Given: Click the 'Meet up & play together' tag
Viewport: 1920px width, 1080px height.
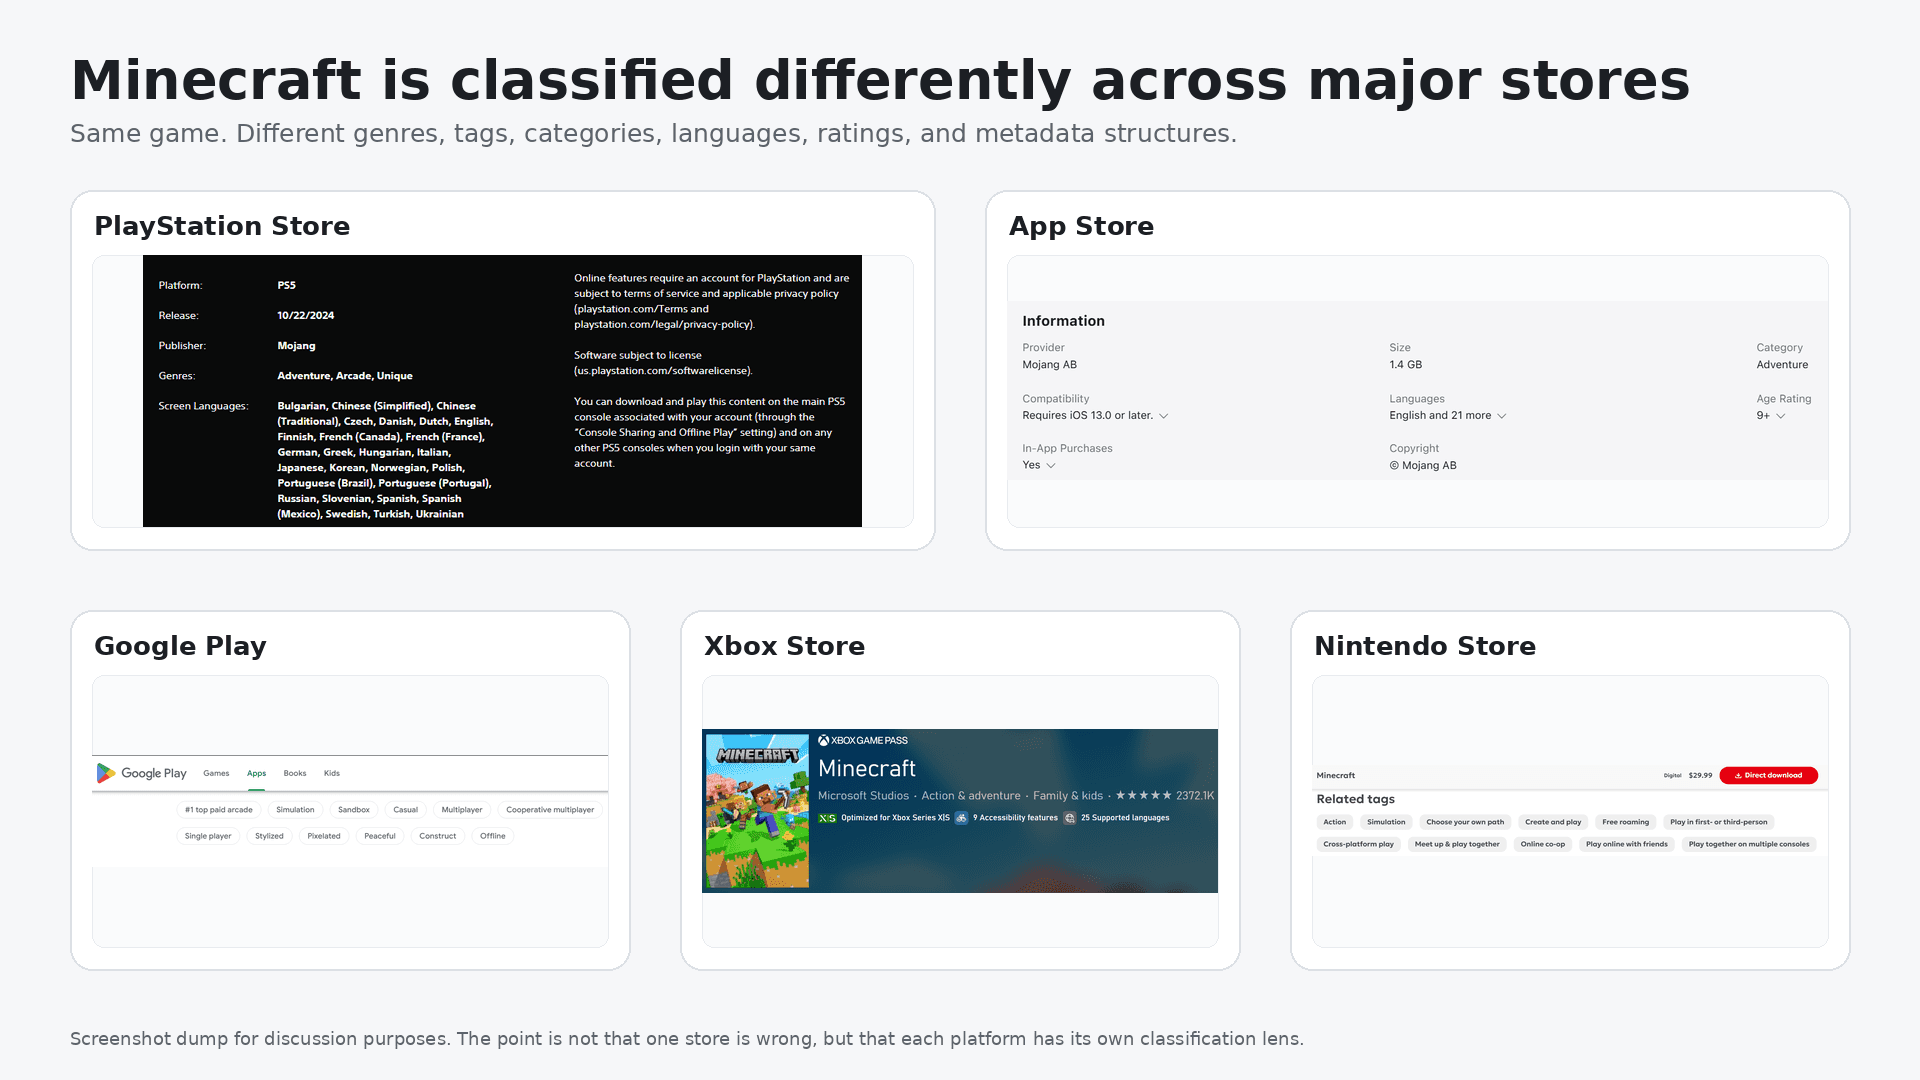Looking at the screenshot, I should click(1457, 844).
